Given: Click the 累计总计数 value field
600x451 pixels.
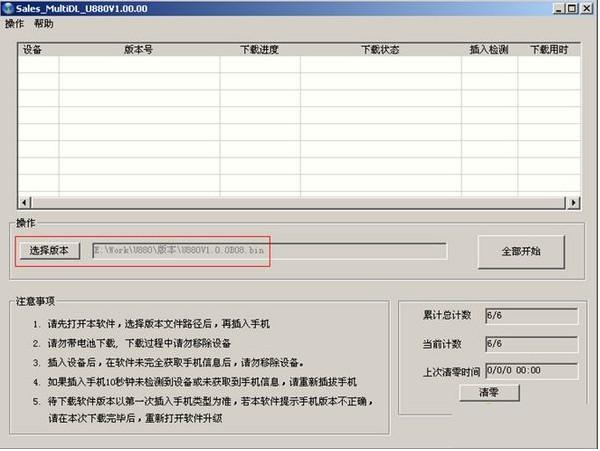Looking at the screenshot, I should coord(532,316).
